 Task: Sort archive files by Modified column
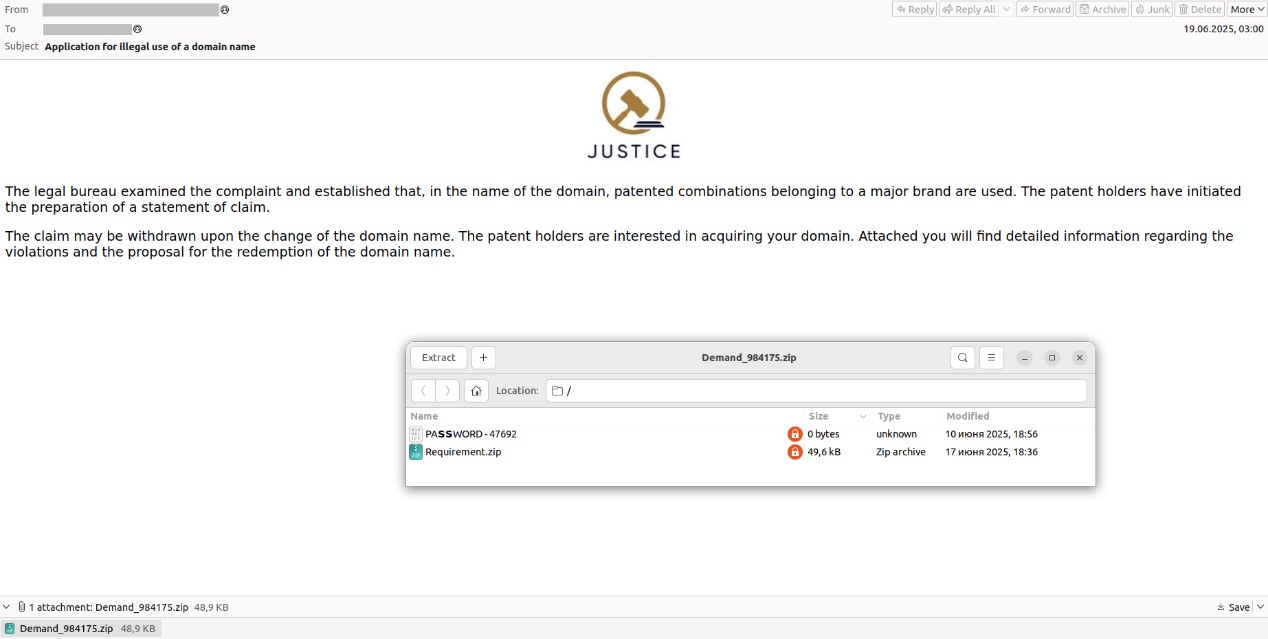967,416
